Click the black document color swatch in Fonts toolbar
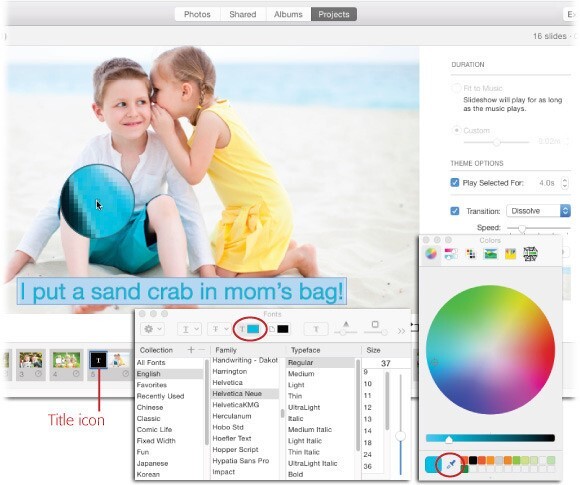 tap(283, 329)
